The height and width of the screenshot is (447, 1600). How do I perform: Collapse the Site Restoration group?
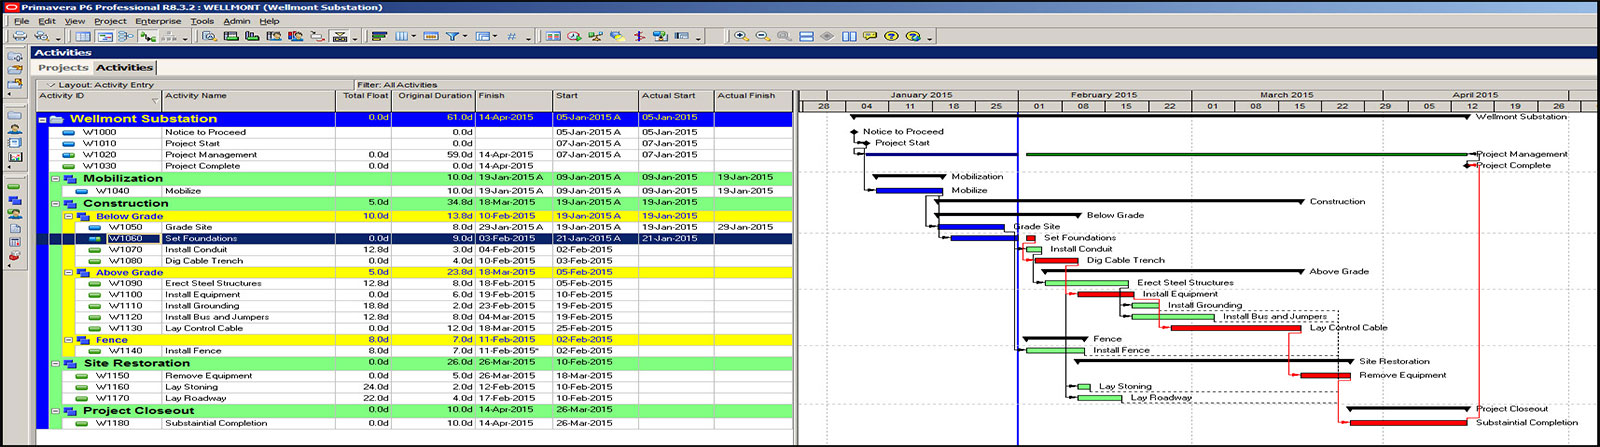[x=56, y=363]
